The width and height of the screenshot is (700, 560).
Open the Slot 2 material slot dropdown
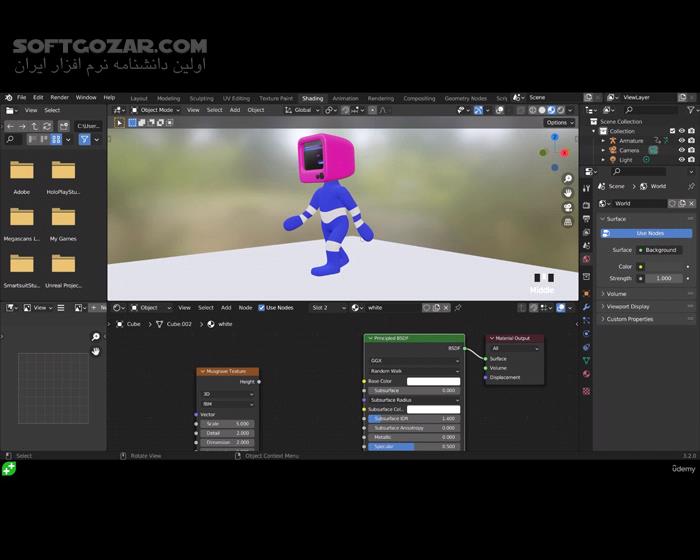(x=329, y=308)
